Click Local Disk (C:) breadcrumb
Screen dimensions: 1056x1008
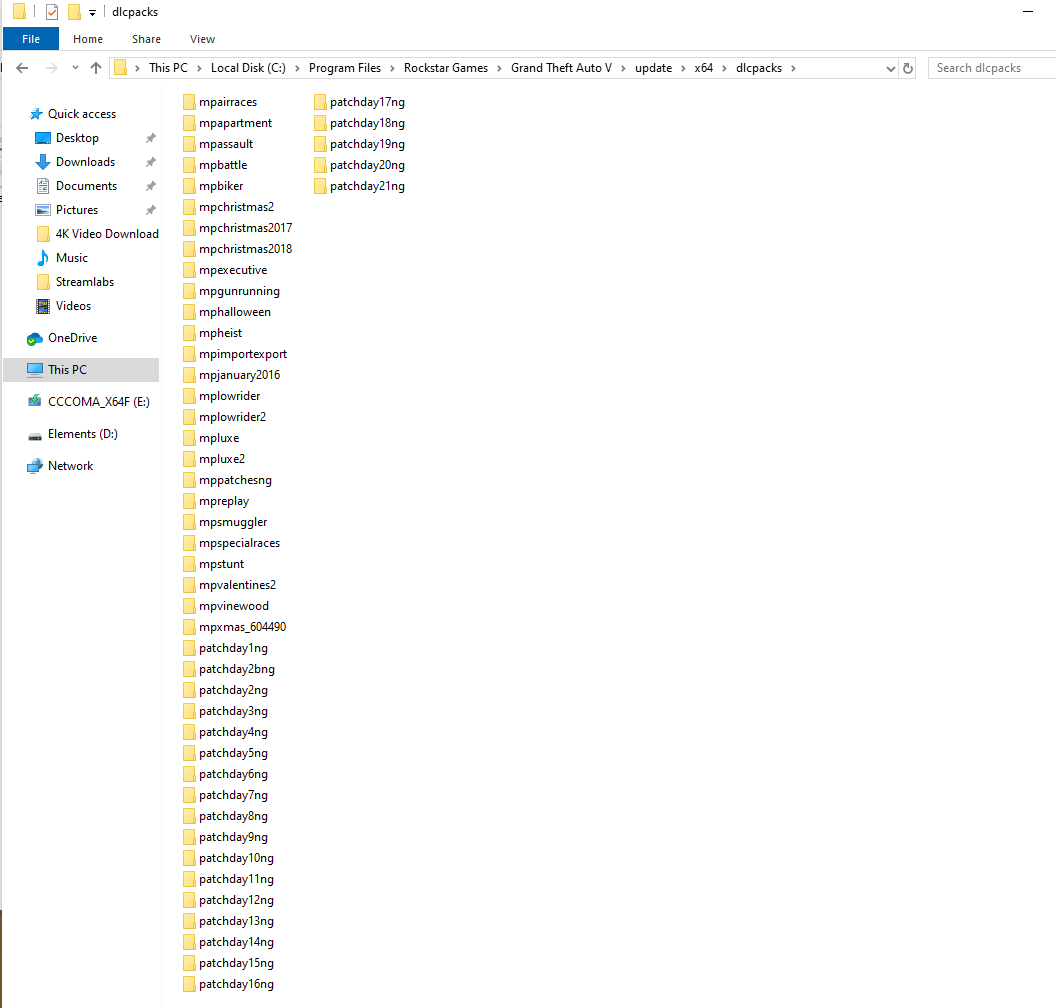[248, 68]
